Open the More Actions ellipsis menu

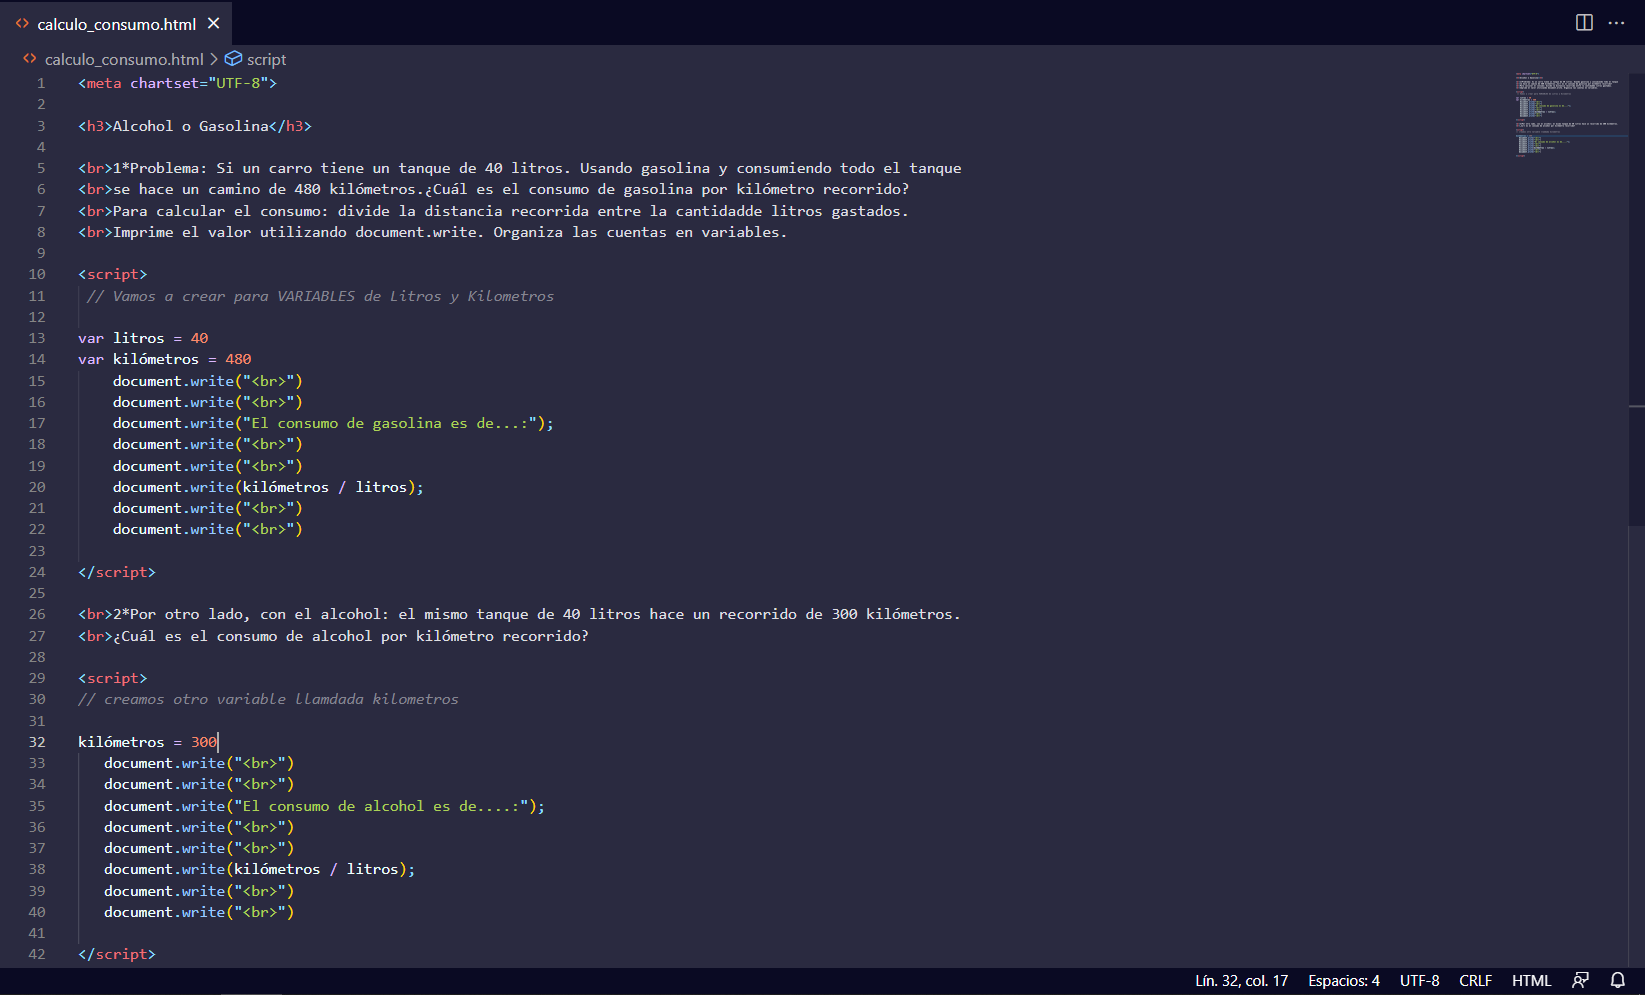coord(1616,23)
